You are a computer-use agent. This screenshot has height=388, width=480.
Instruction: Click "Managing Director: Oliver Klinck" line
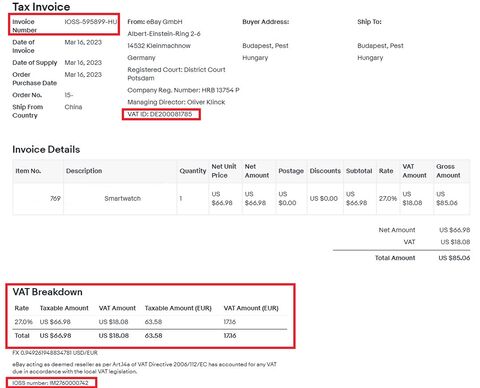click(x=176, y=102)
